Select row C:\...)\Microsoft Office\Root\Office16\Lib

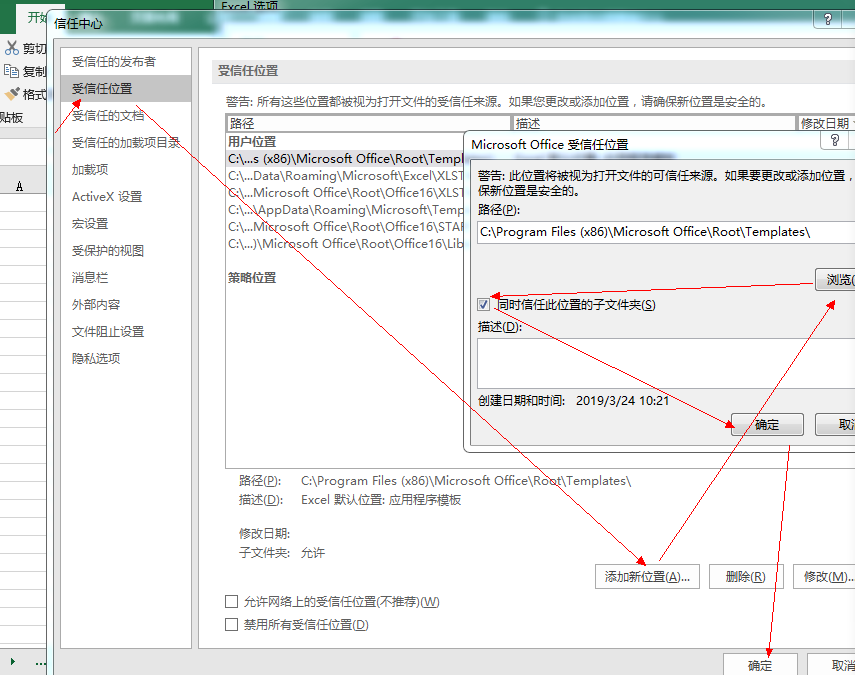point(345,243)
